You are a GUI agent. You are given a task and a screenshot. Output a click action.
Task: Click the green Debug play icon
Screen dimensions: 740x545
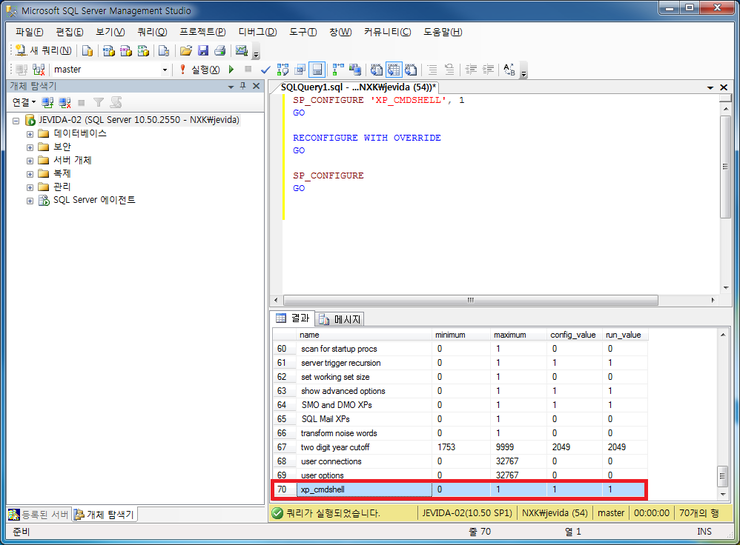click(231, 69)
